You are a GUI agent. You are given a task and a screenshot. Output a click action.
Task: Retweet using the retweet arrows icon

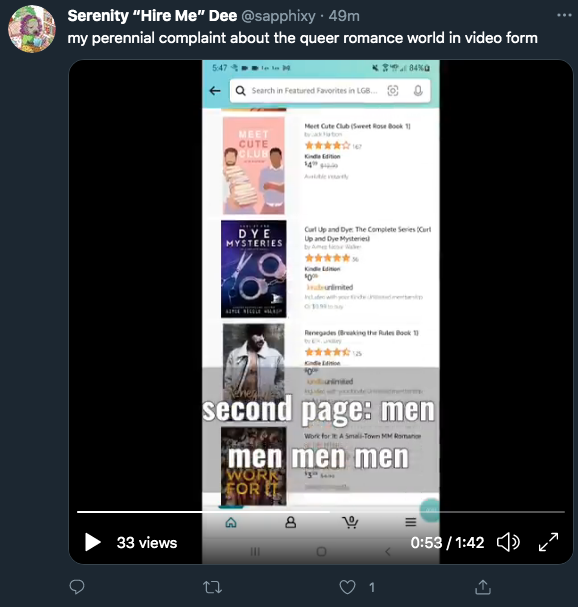pos(212,587)
